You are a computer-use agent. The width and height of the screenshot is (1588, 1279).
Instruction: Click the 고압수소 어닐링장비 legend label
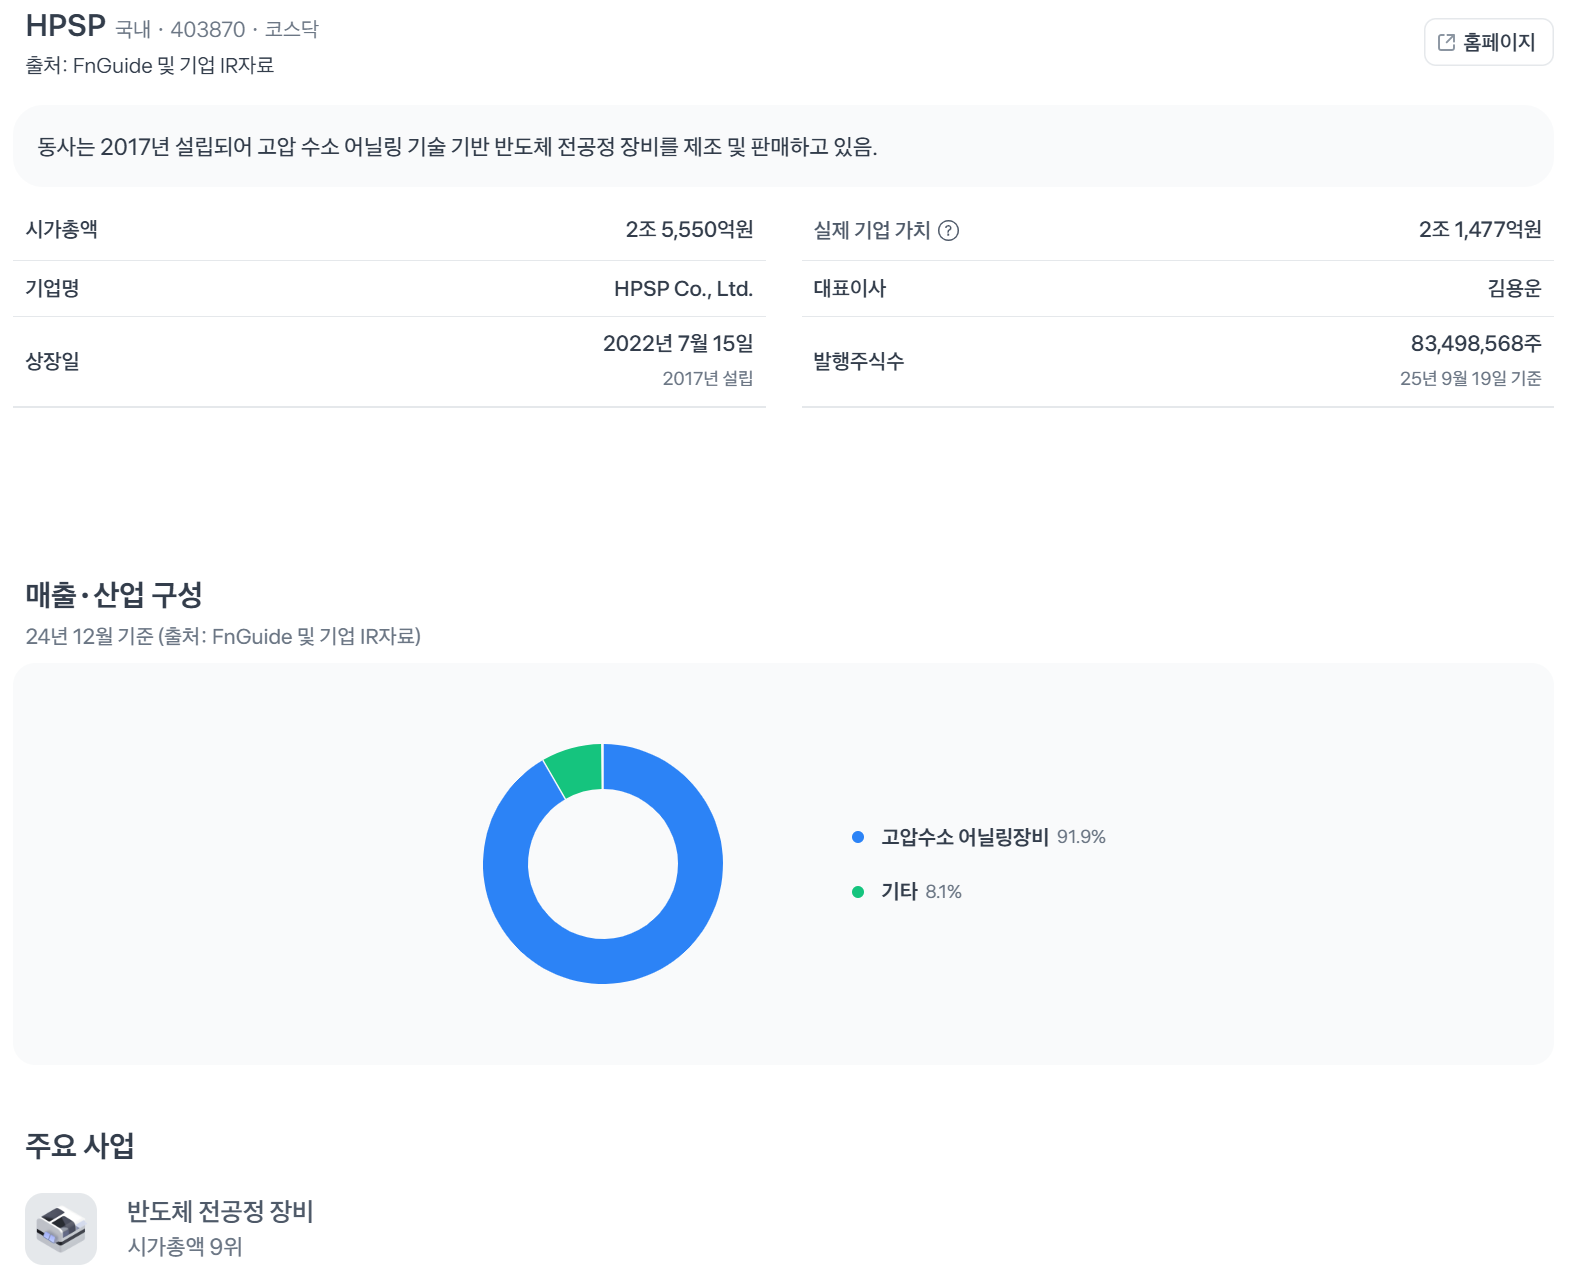coord(964,837)
